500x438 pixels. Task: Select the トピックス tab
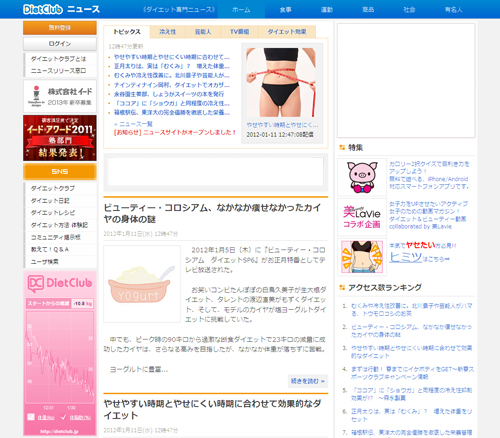coord(127,32)
